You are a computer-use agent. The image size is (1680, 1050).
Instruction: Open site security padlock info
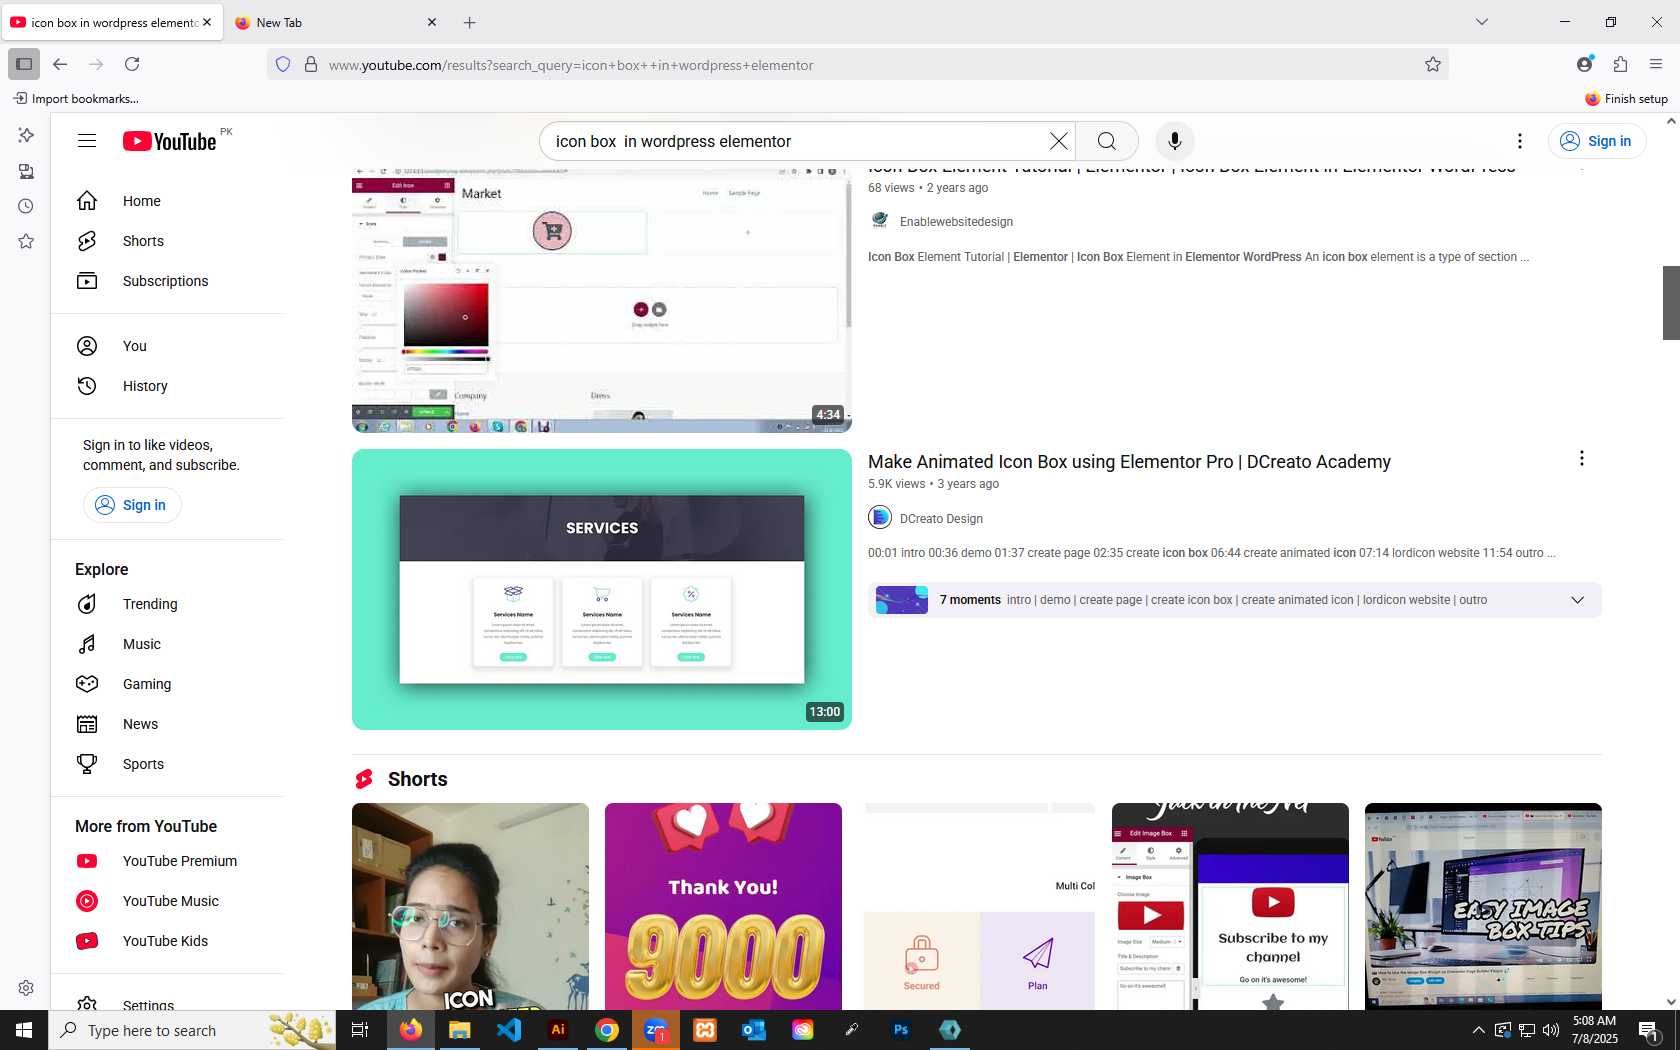coord(311,64)
